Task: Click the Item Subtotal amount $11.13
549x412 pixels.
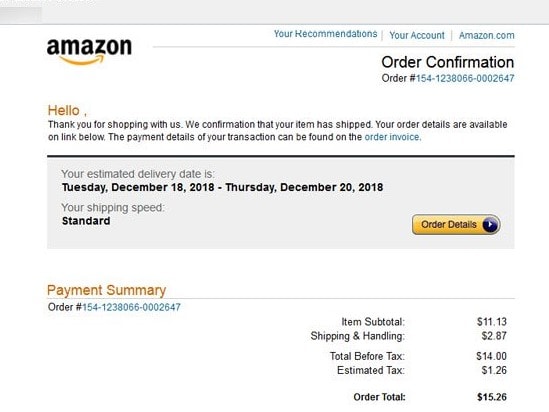Action: click(x=492, y=322)
